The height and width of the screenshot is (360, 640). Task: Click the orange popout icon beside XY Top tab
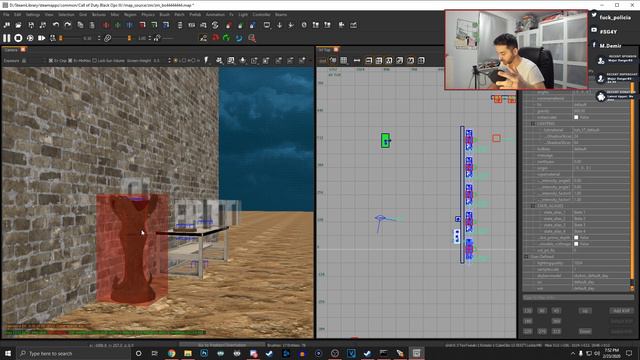pyautogui.click(x=336, y=49)
